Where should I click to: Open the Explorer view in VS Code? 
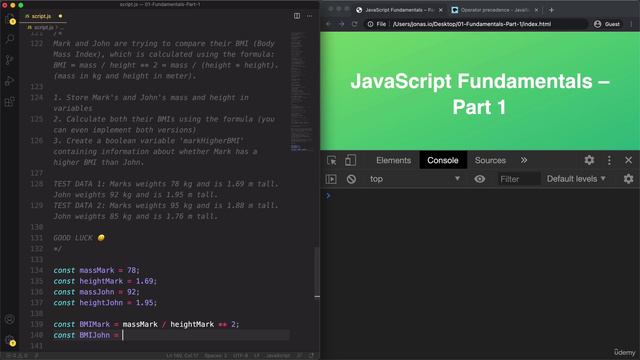pos(10,19)
